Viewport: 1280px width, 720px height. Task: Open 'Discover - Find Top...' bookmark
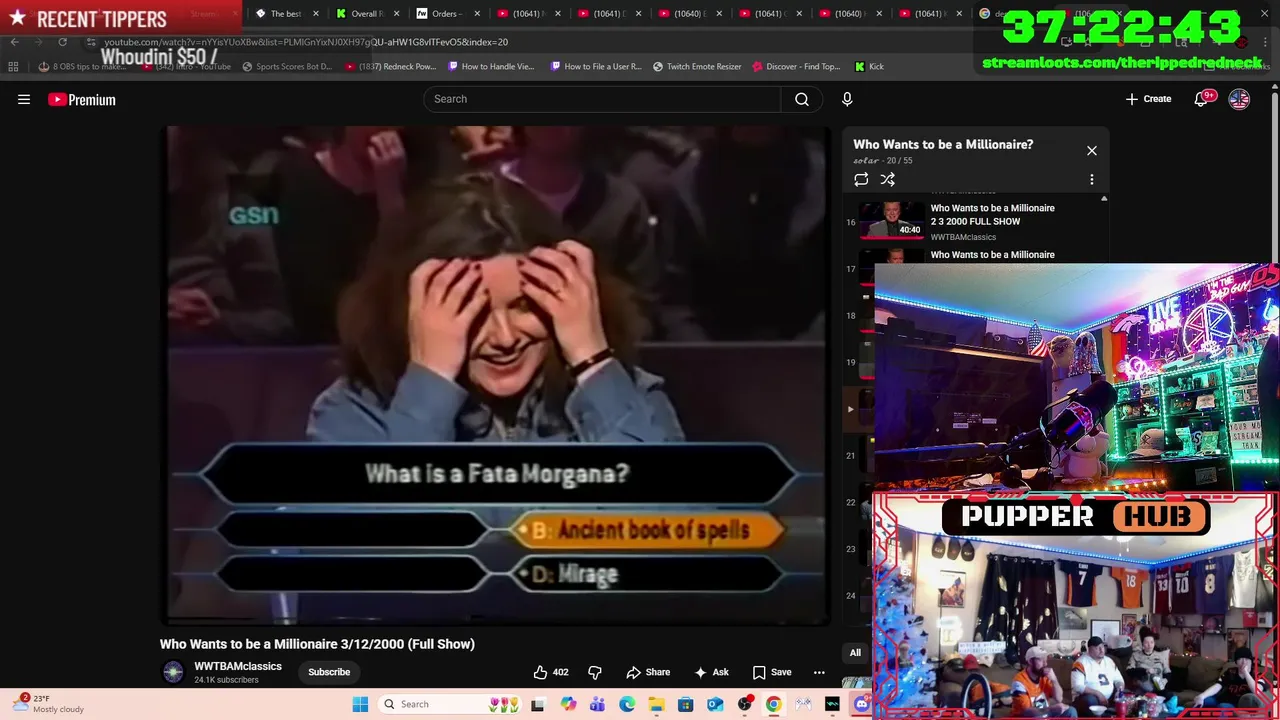[796, 66]
